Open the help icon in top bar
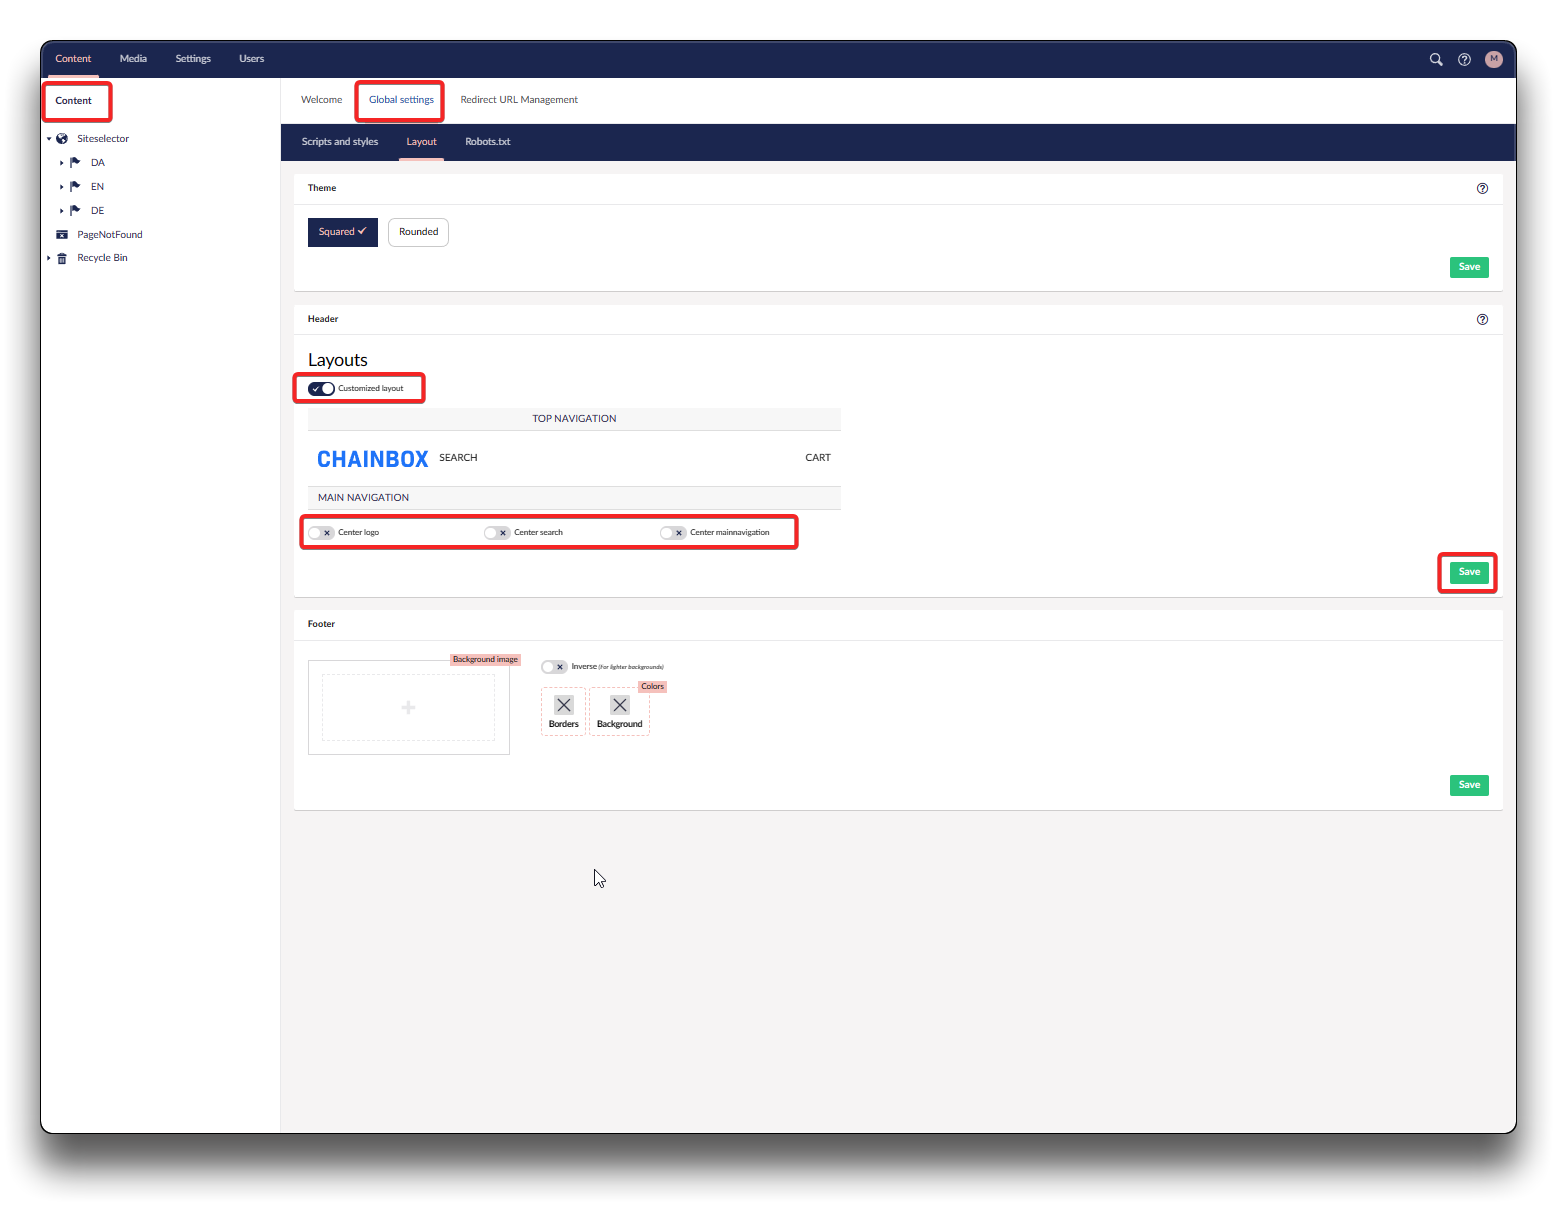The height and width of the screenshot is (1206, 1557). pyautogui.click(x=1464, y=60)
